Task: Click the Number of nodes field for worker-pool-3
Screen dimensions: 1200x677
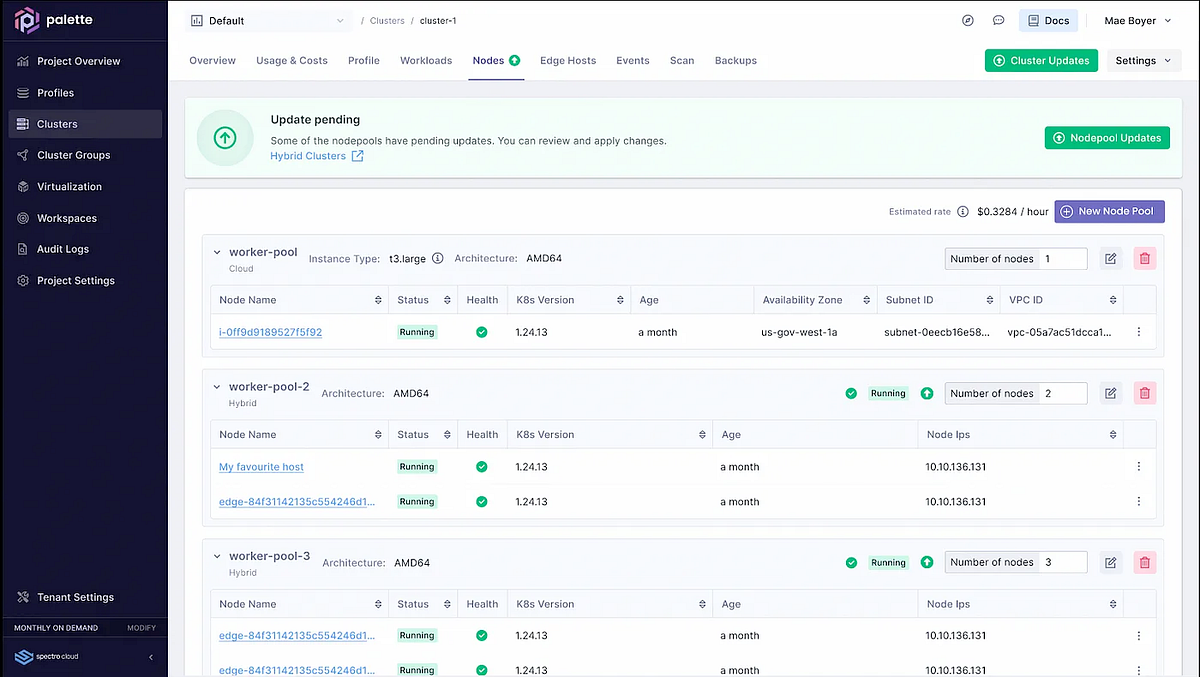Action: 1062,563
